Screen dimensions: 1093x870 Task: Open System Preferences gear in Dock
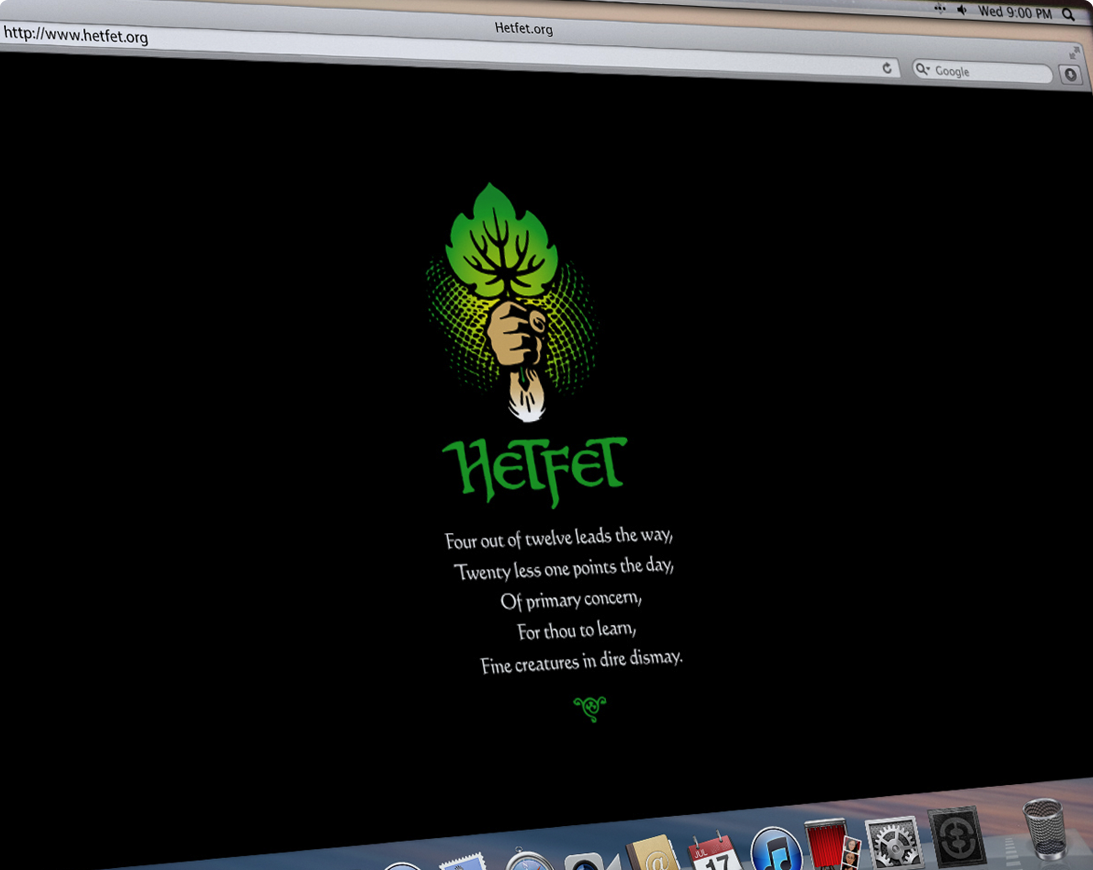click(x=894, y=841)
